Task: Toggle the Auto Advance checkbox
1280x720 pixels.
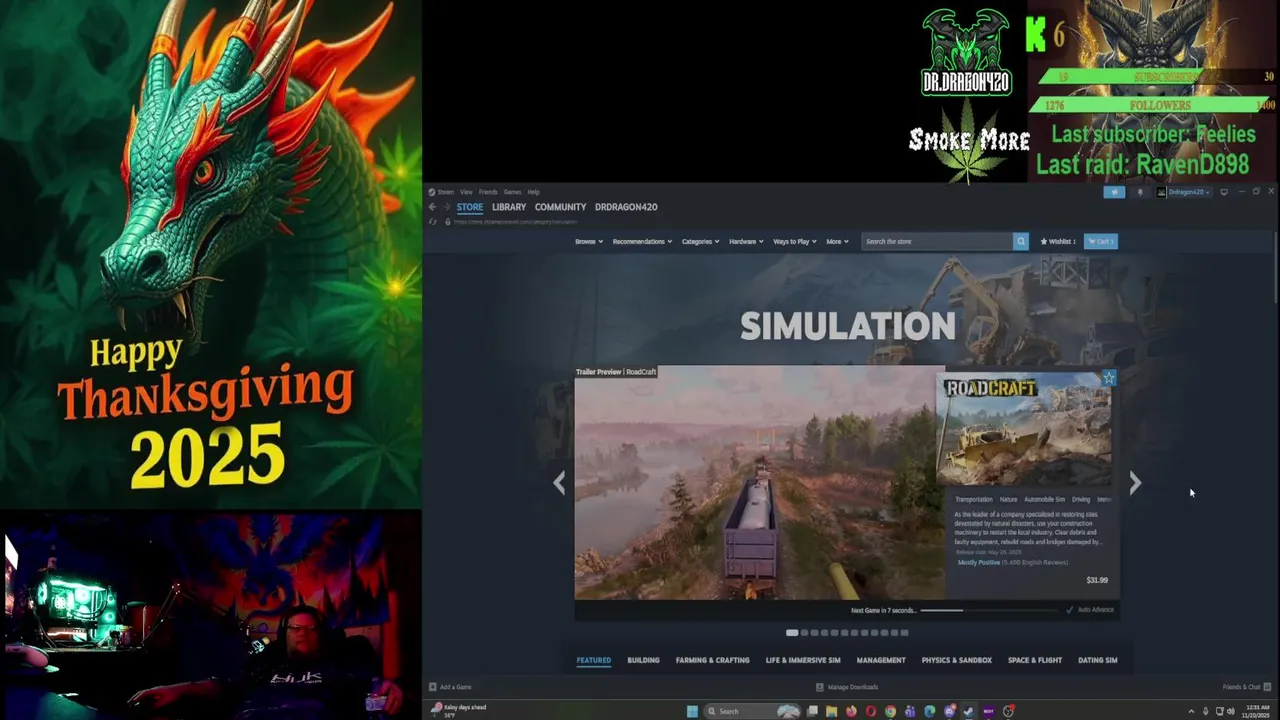Action: [x=1069, y=610]
